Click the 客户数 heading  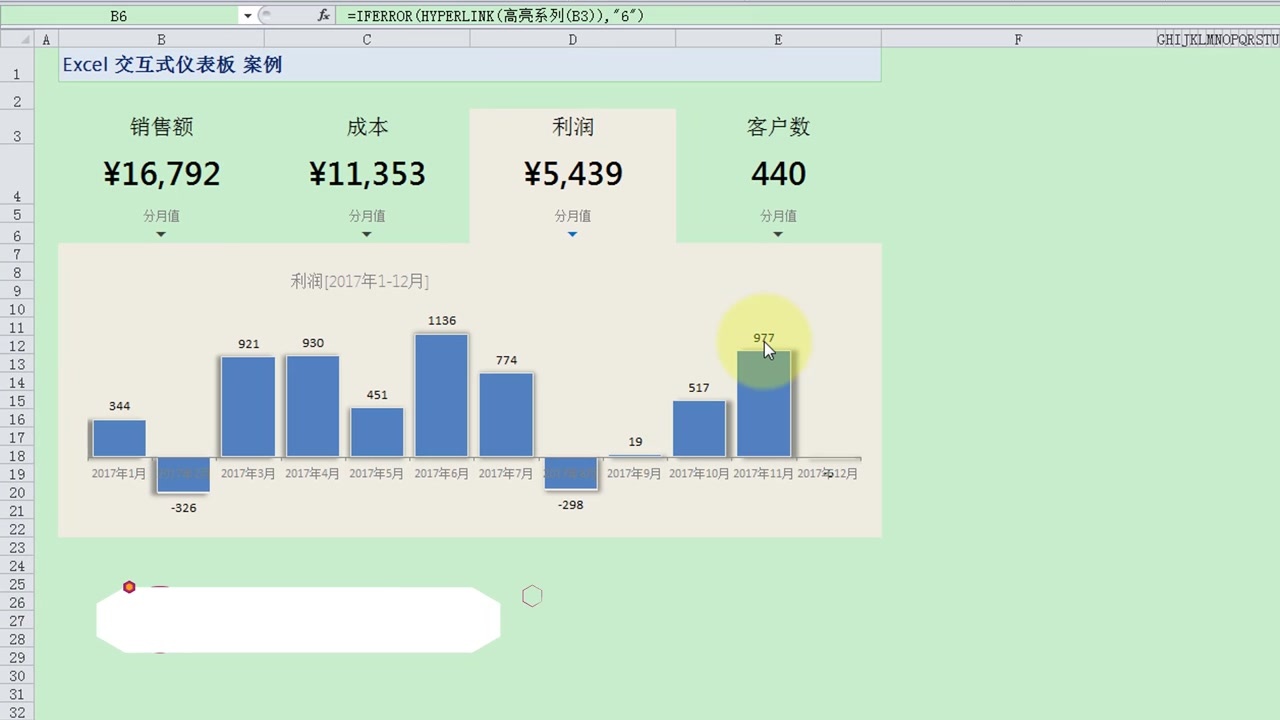click(778, 127)
